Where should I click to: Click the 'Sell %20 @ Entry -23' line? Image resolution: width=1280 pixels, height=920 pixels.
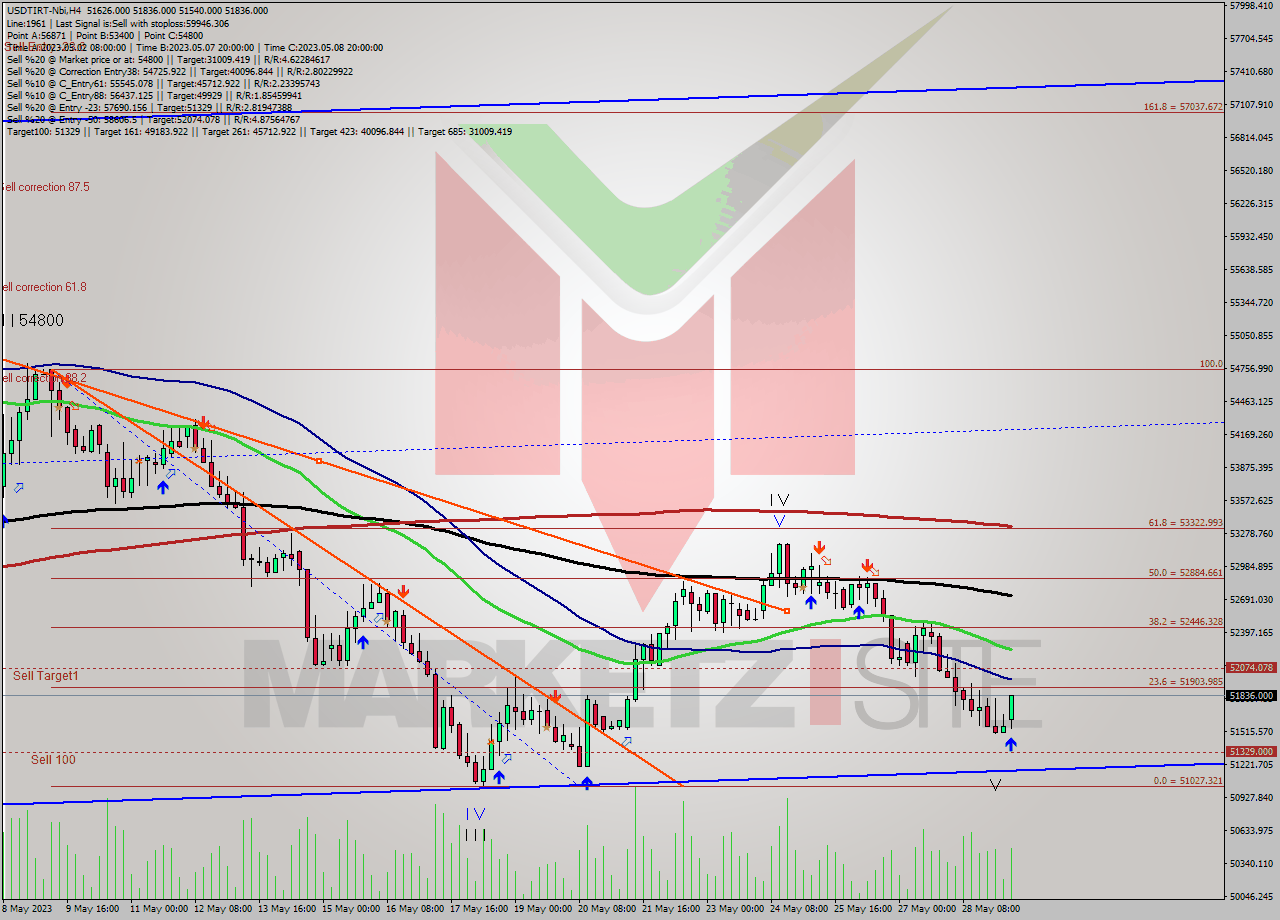point(149,107)
